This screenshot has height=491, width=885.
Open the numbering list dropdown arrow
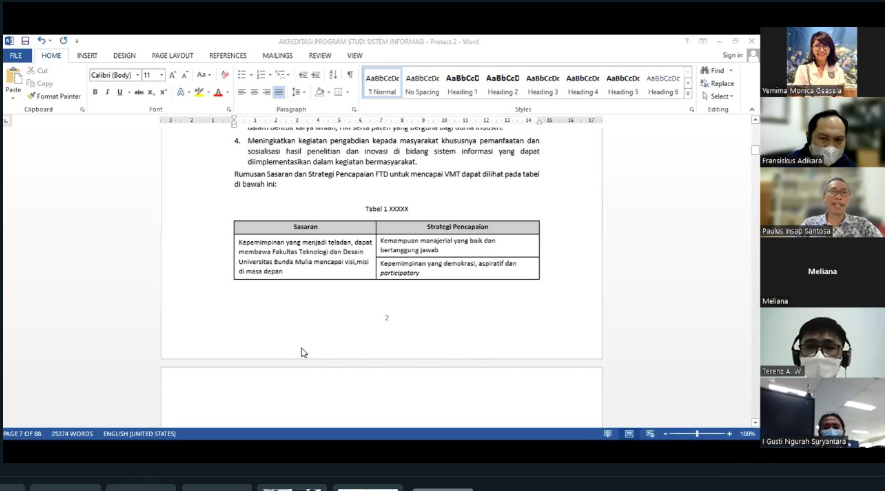click(x=270, y=75)
